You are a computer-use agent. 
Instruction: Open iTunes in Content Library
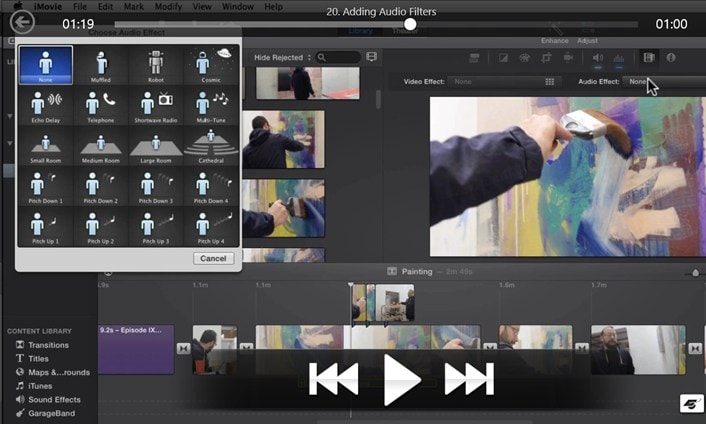point(34,386)
